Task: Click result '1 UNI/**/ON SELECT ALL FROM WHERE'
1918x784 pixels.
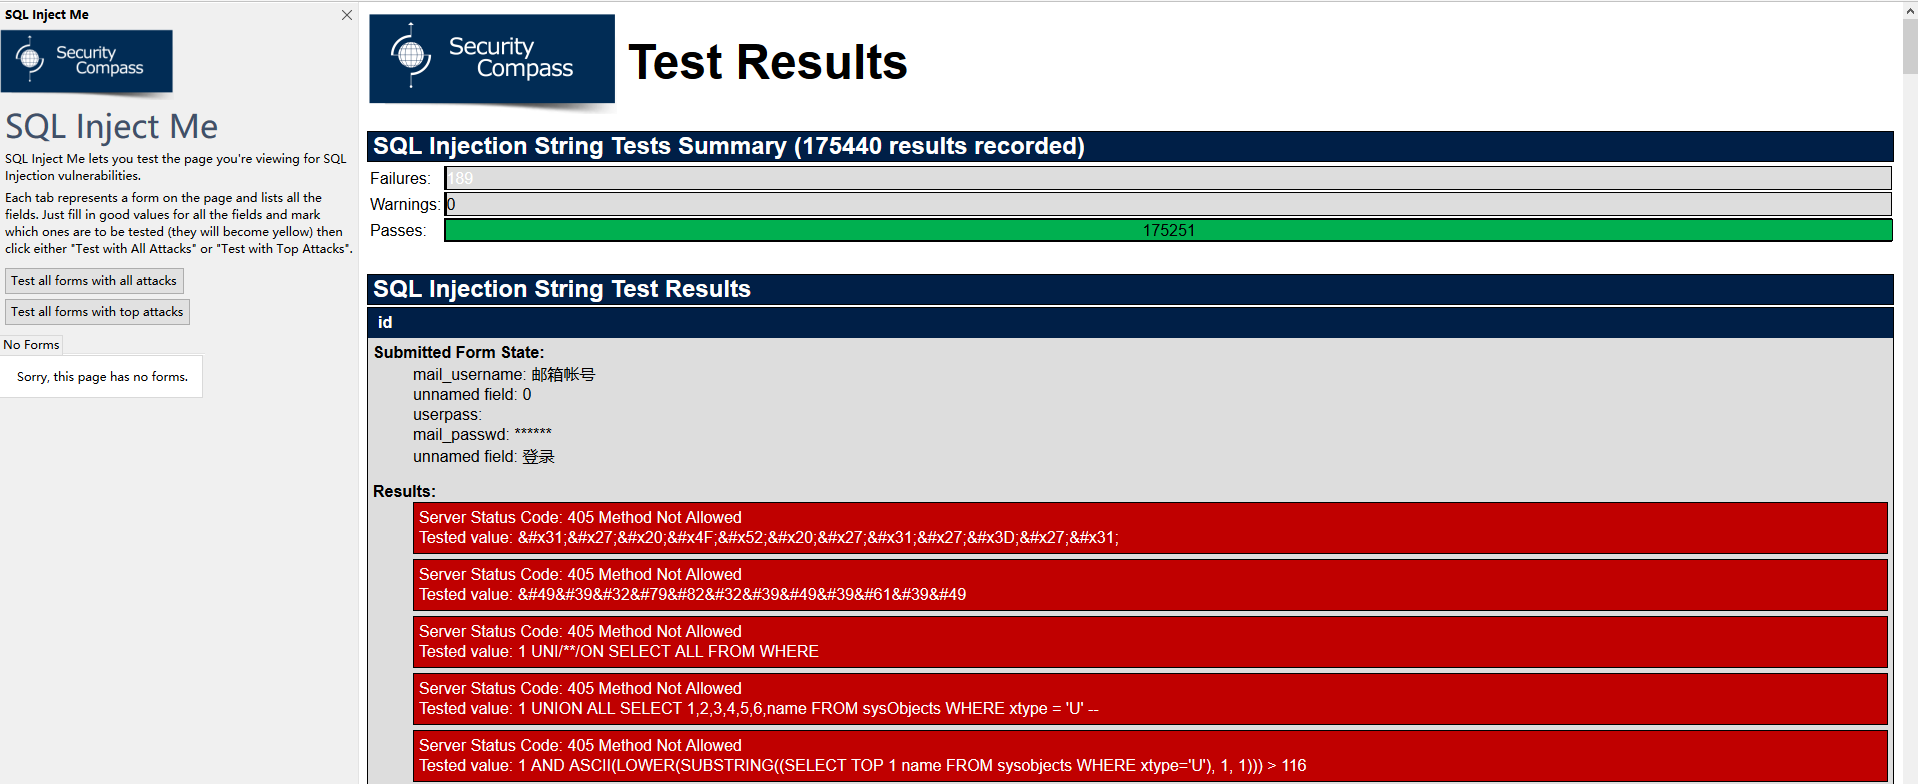Action: [1150, 642]
